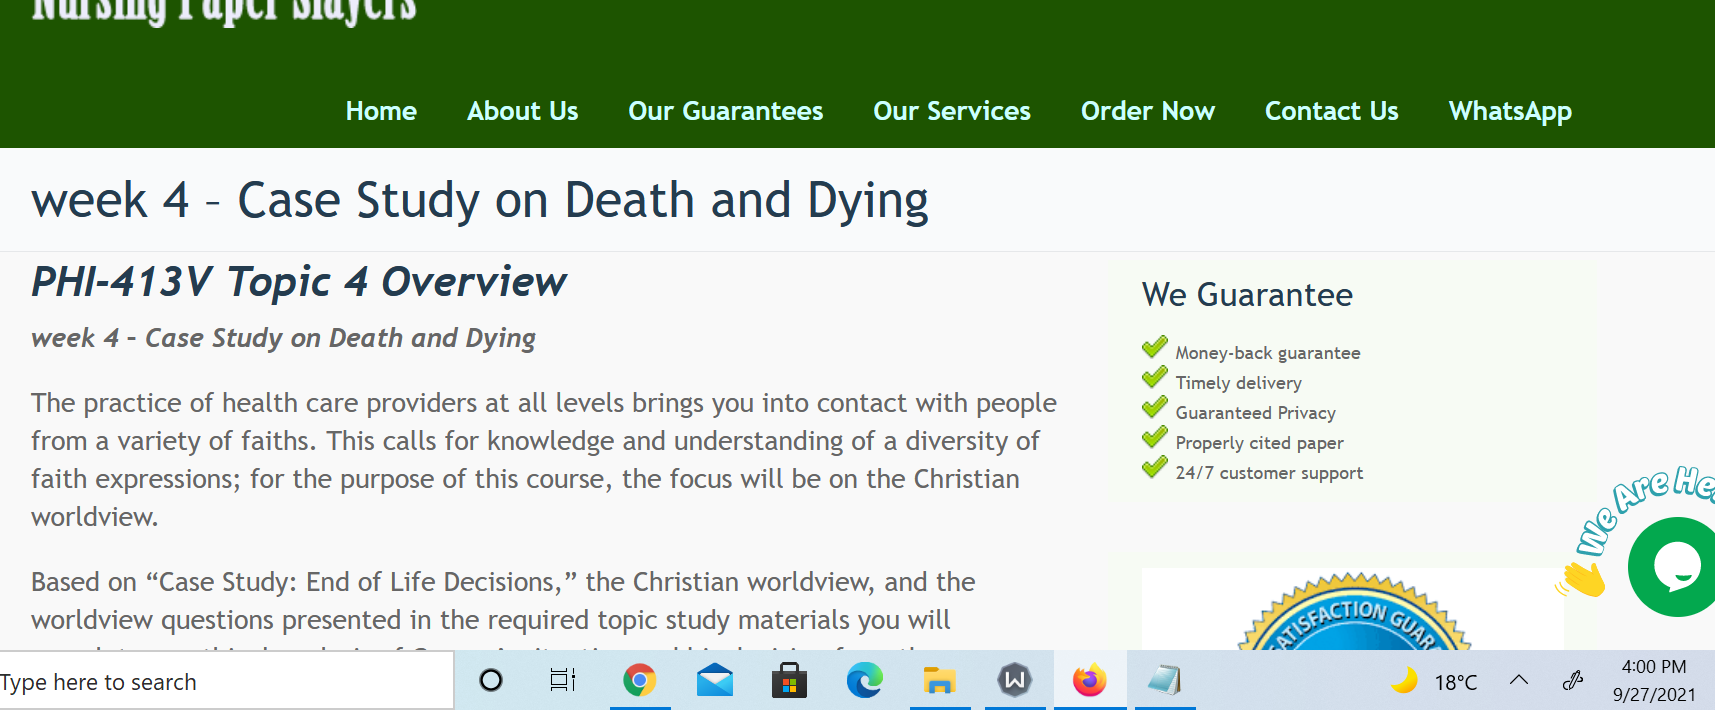This screenshot has height=710, width=1715.
Task: Switch to Firefox in the taskbar
Action: click(x=1090, y=681)
